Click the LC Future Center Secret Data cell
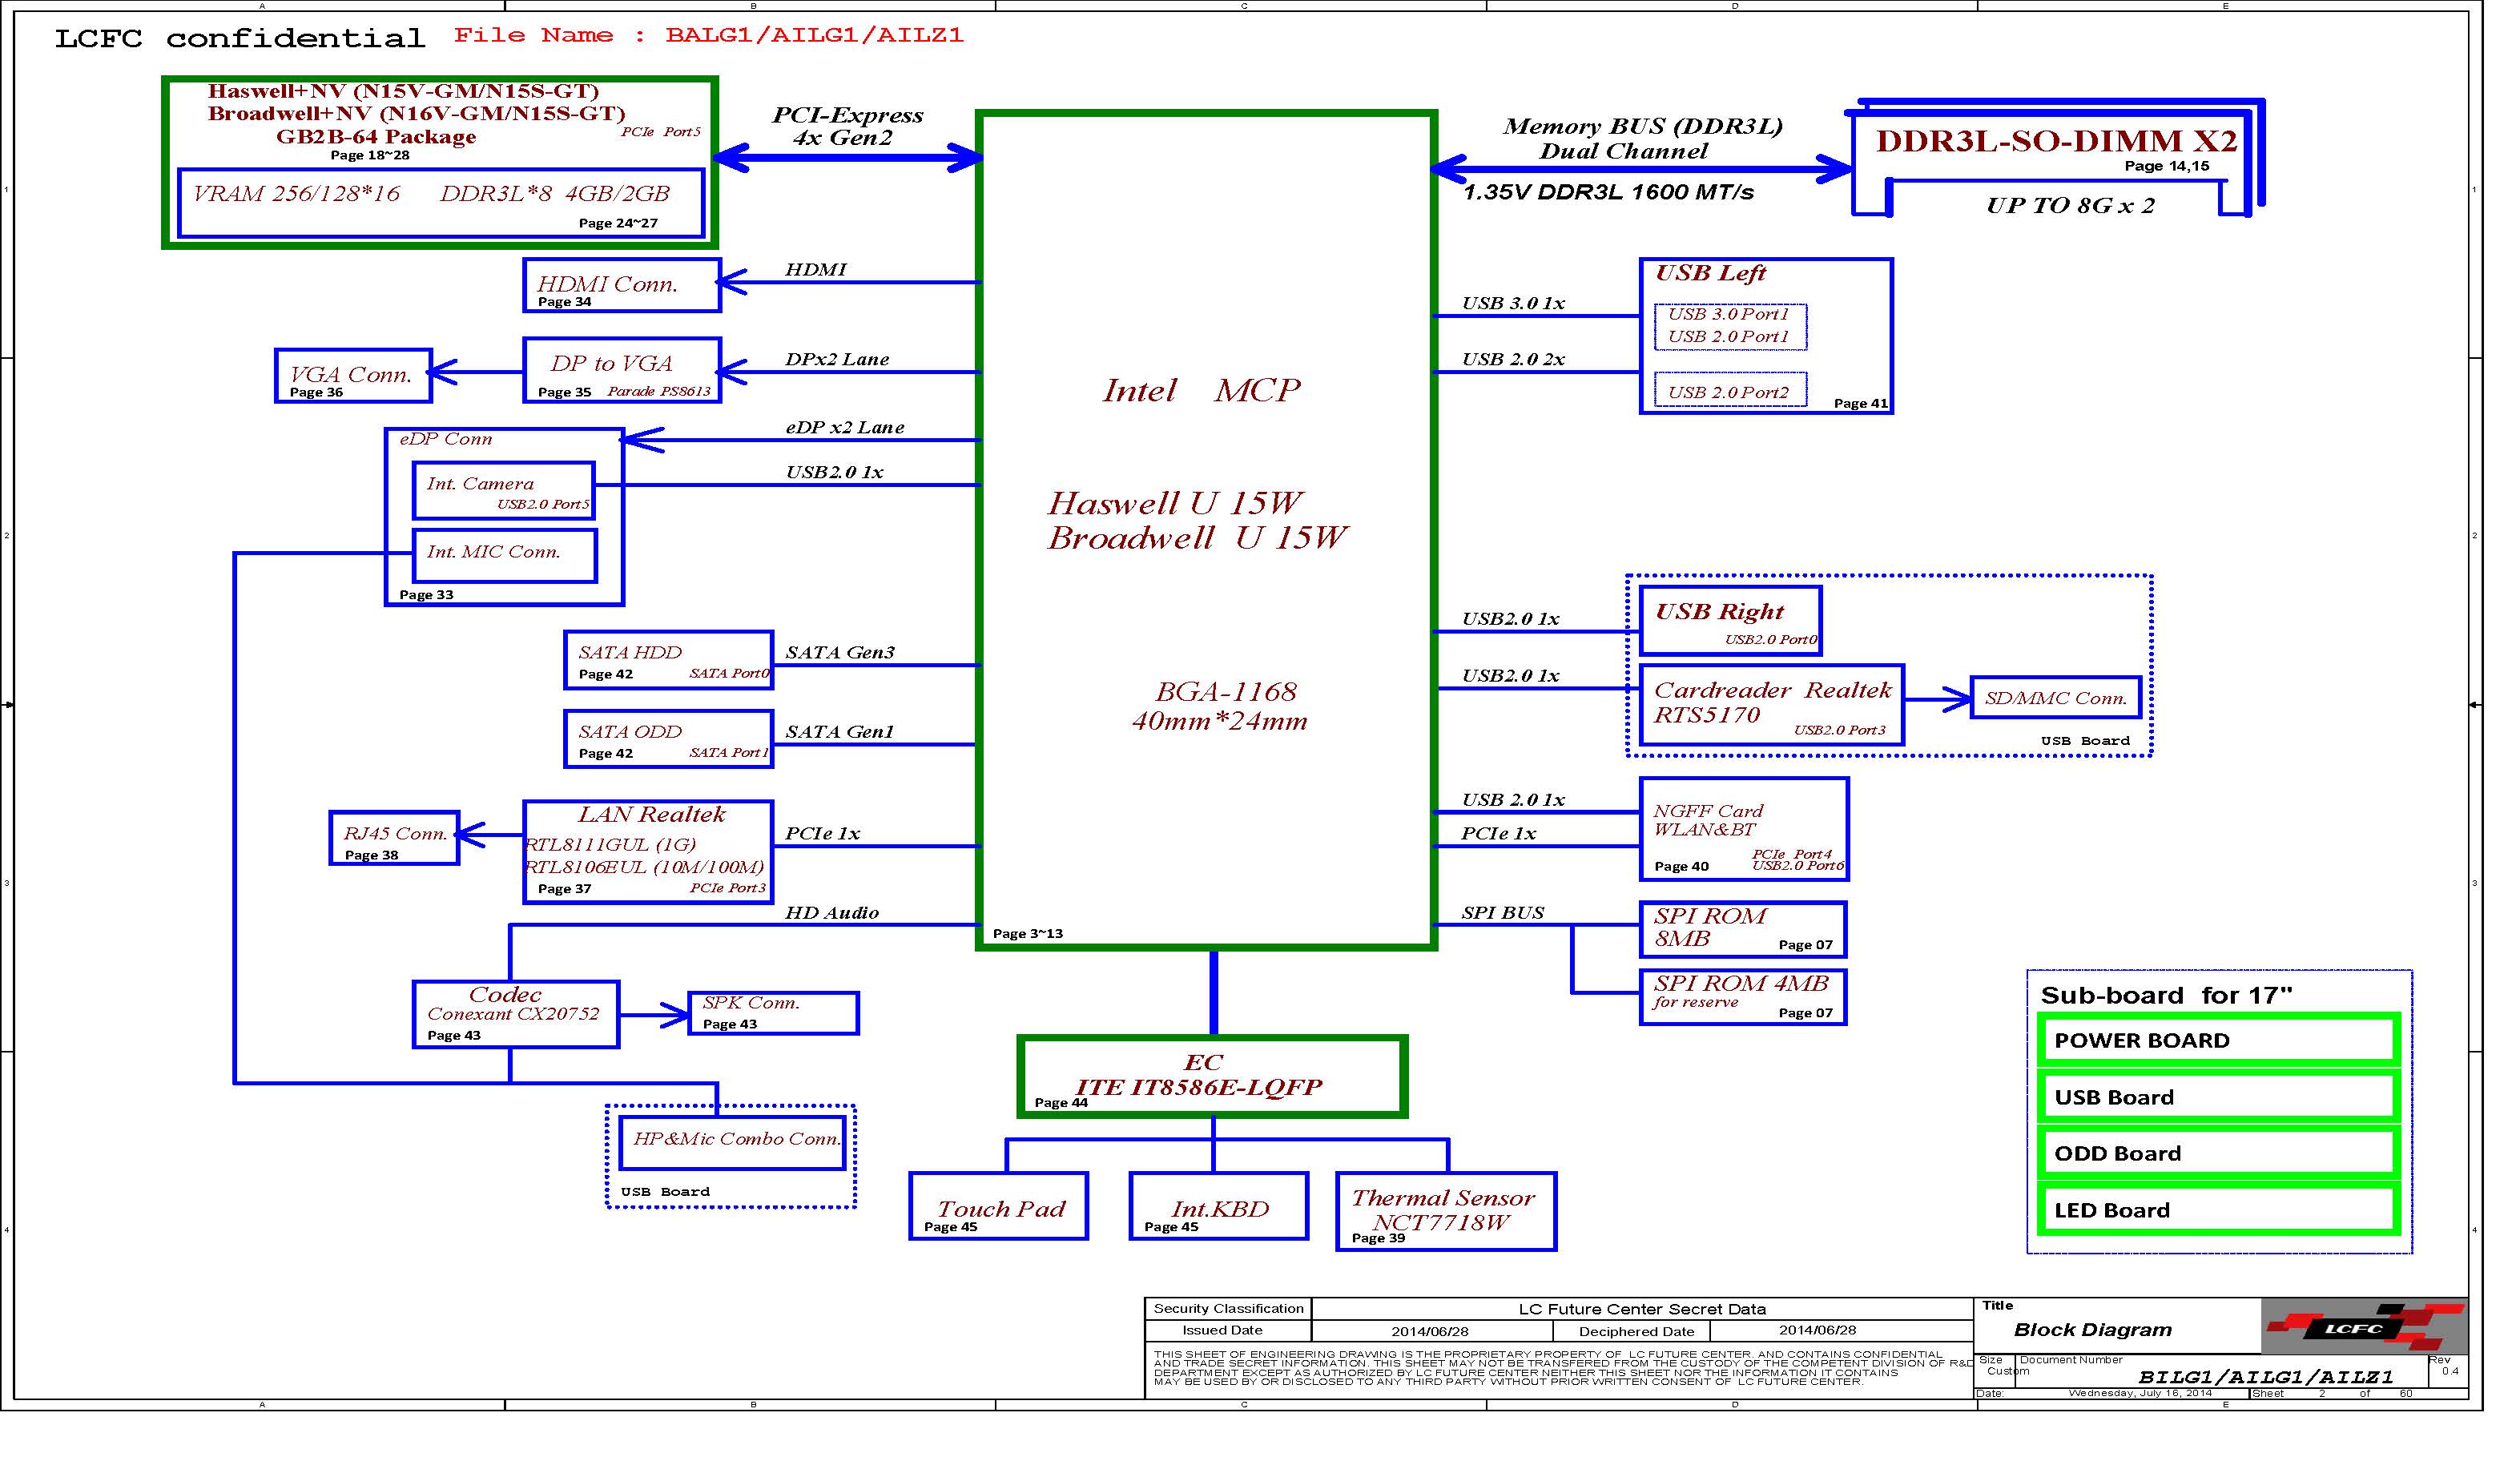Screen dimensions: 2520x1457 [x=1642, y=1309]
